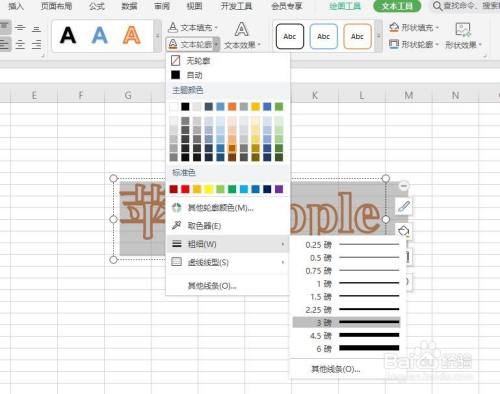
Task: Open the 会员专享 ribbon tab
Action: [x=287, y=6]
